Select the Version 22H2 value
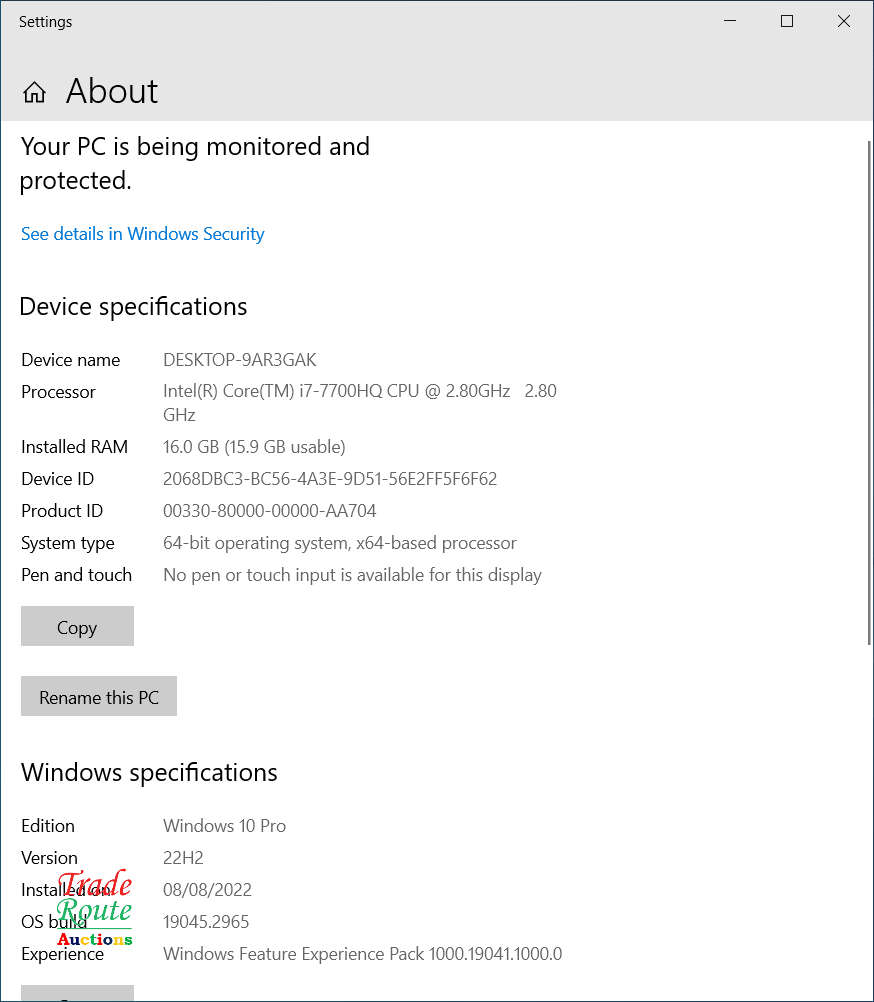The image size is (874, 1002). point(181,857)
